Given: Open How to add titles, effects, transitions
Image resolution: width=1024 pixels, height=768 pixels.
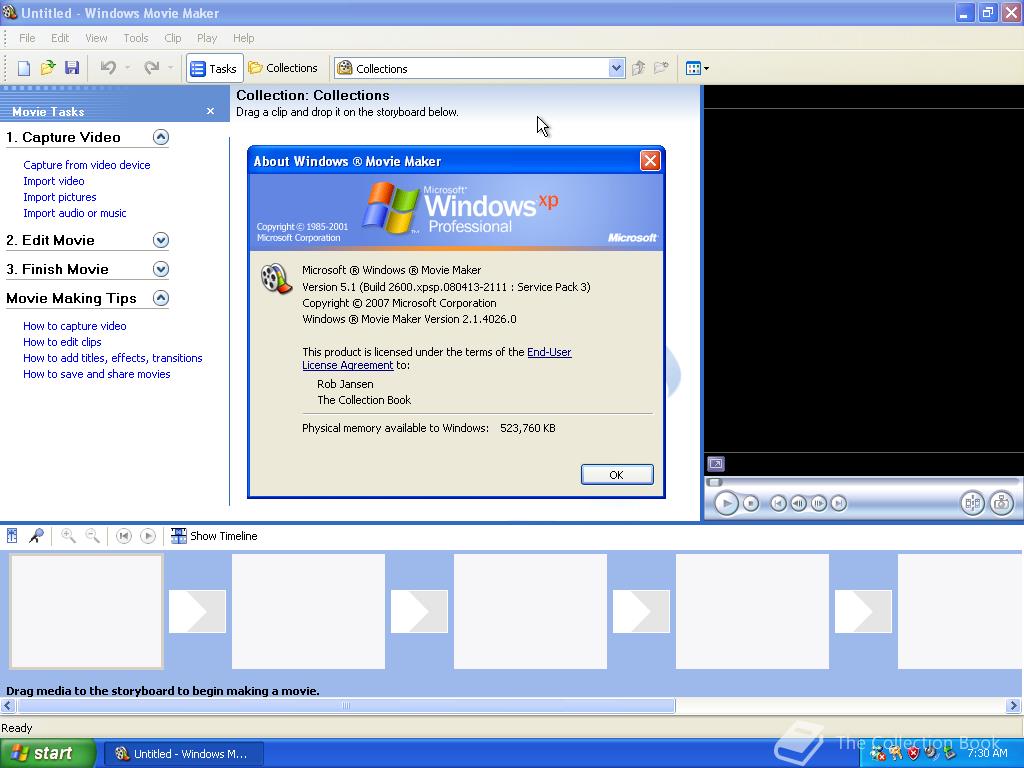Looking at the screenshot, I should click(x=112, y=358).
